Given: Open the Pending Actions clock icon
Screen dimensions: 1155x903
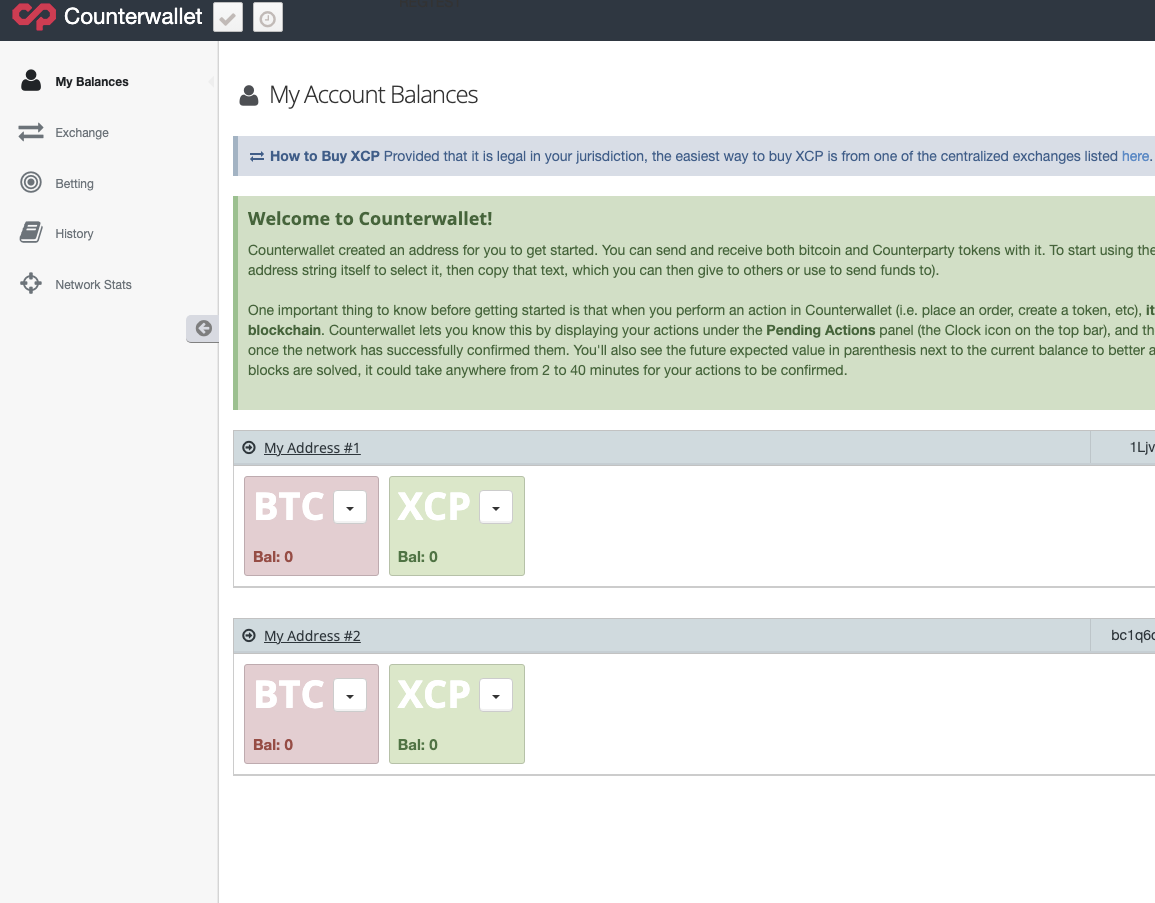Looking at the screenshot, I should (x=267, y=18).
